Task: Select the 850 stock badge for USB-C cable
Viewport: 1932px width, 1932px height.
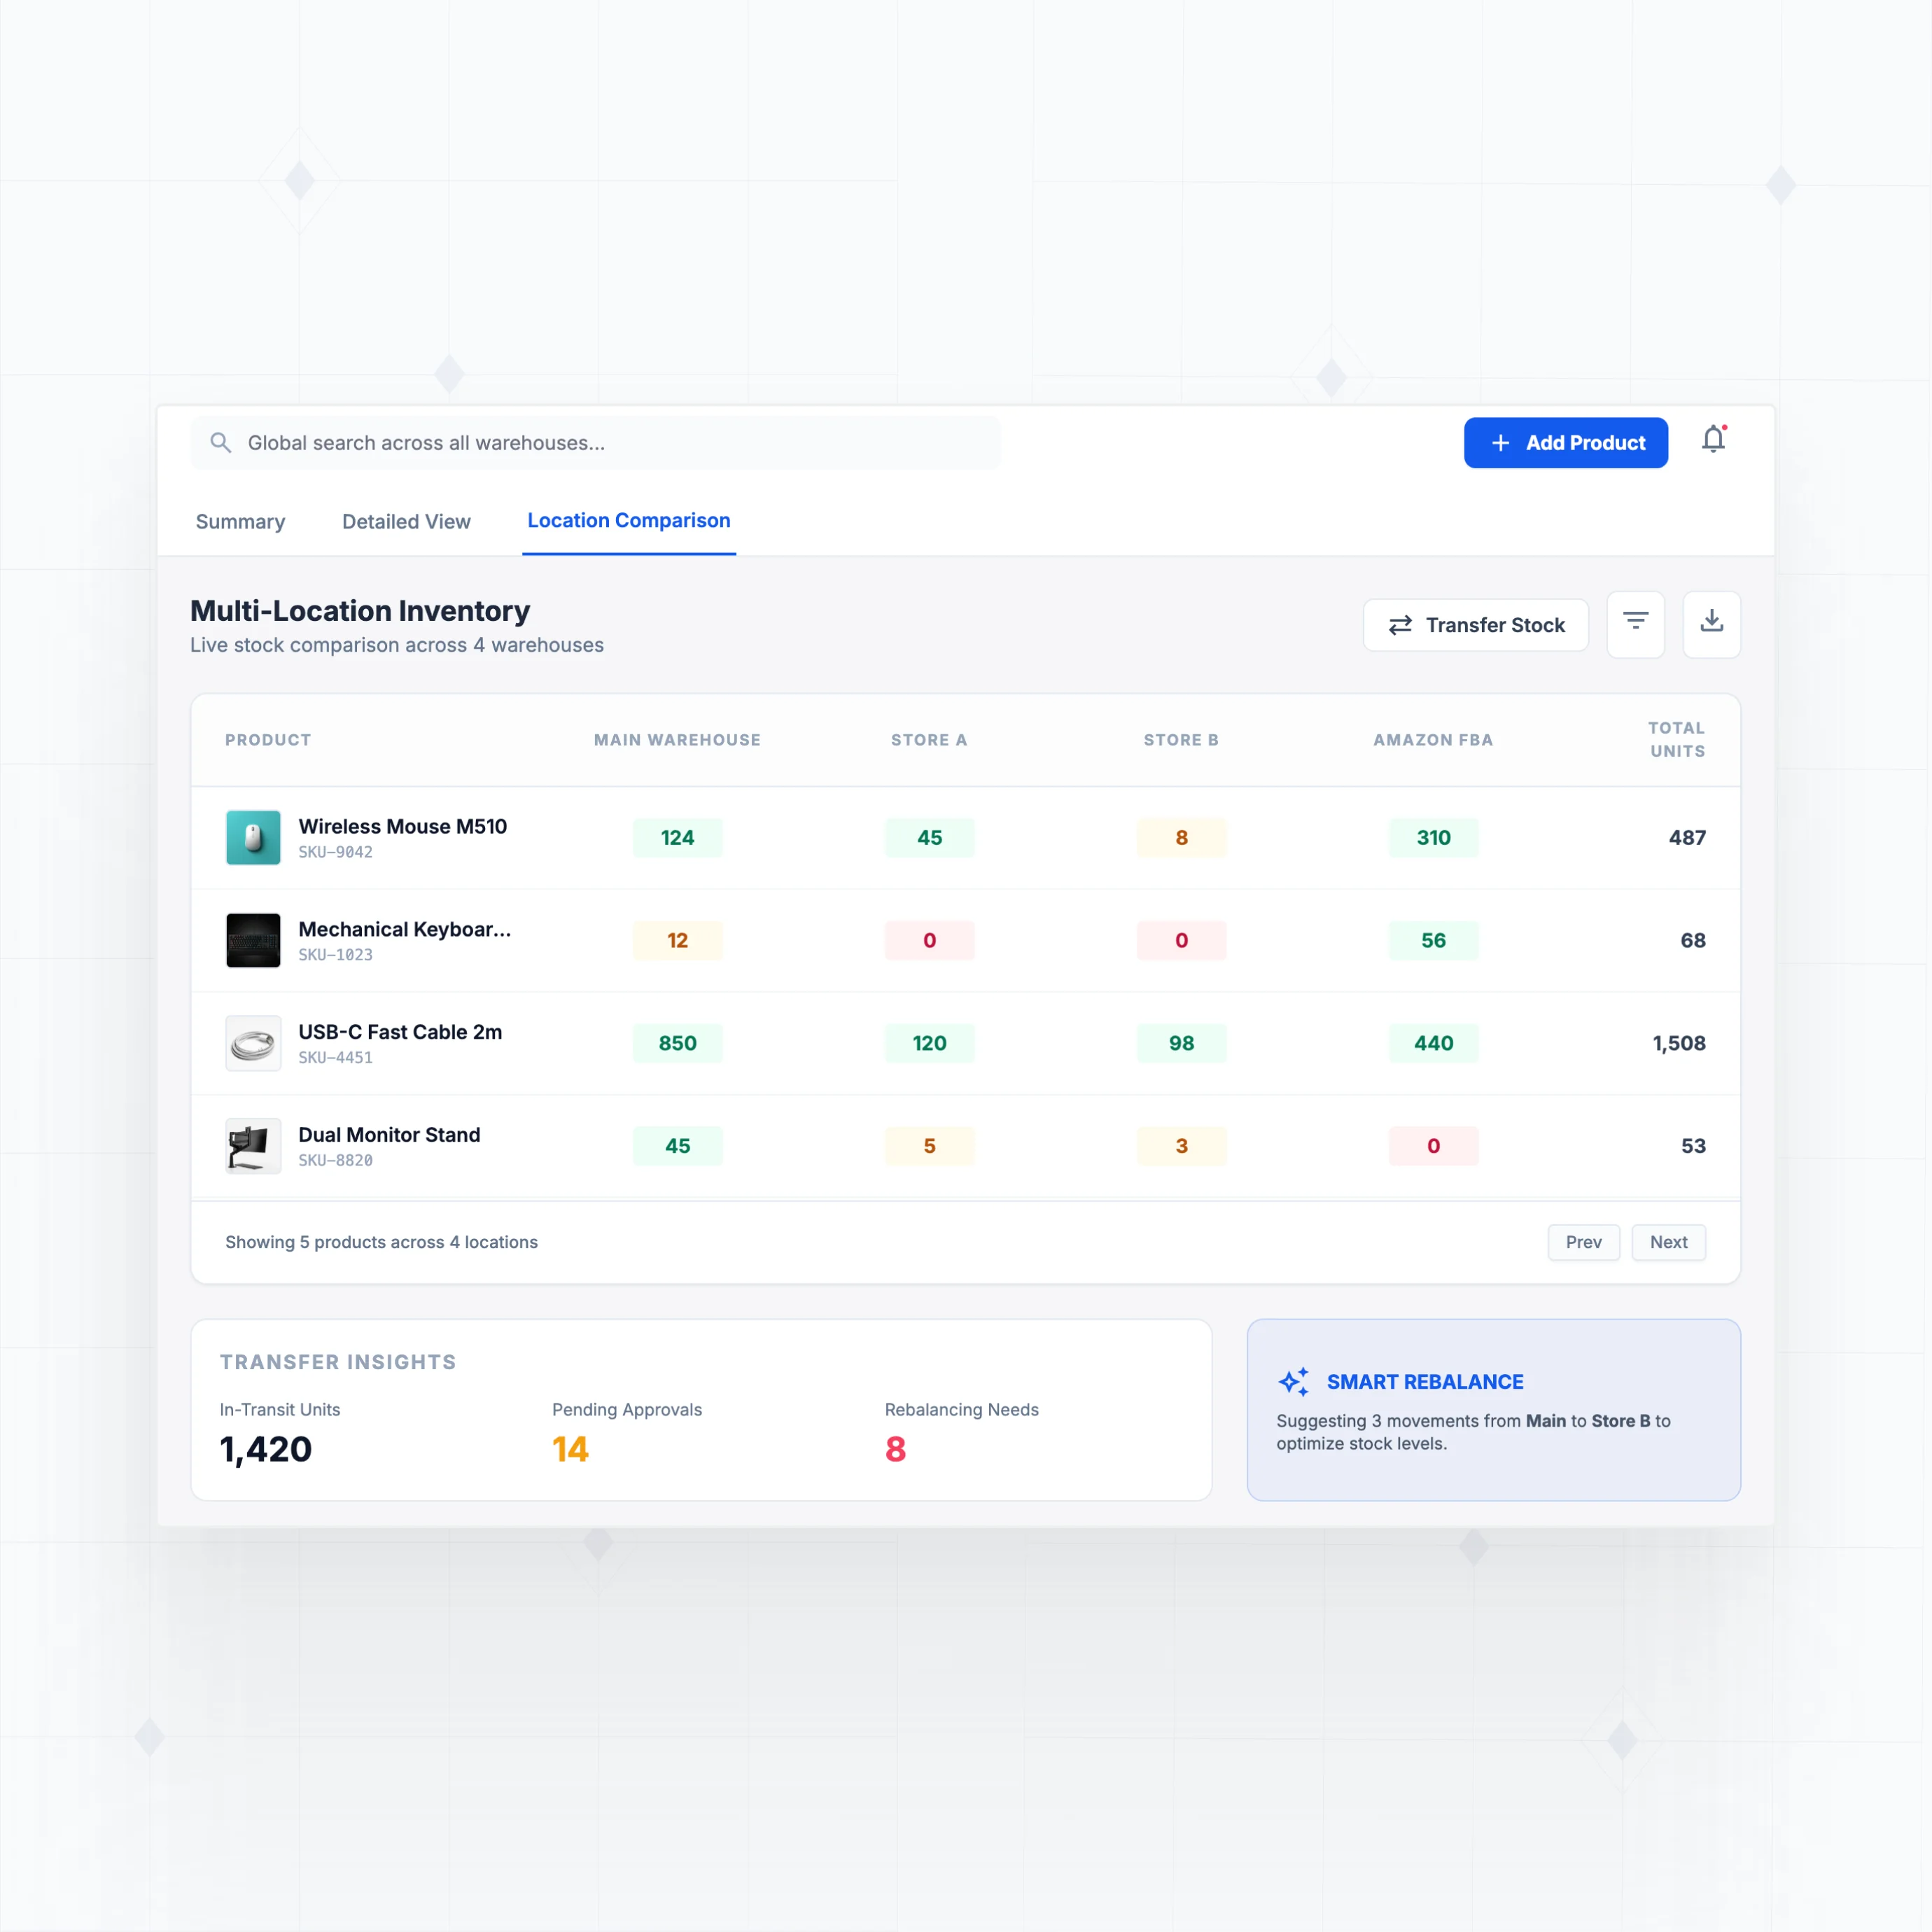Action: pos(677,1043)
